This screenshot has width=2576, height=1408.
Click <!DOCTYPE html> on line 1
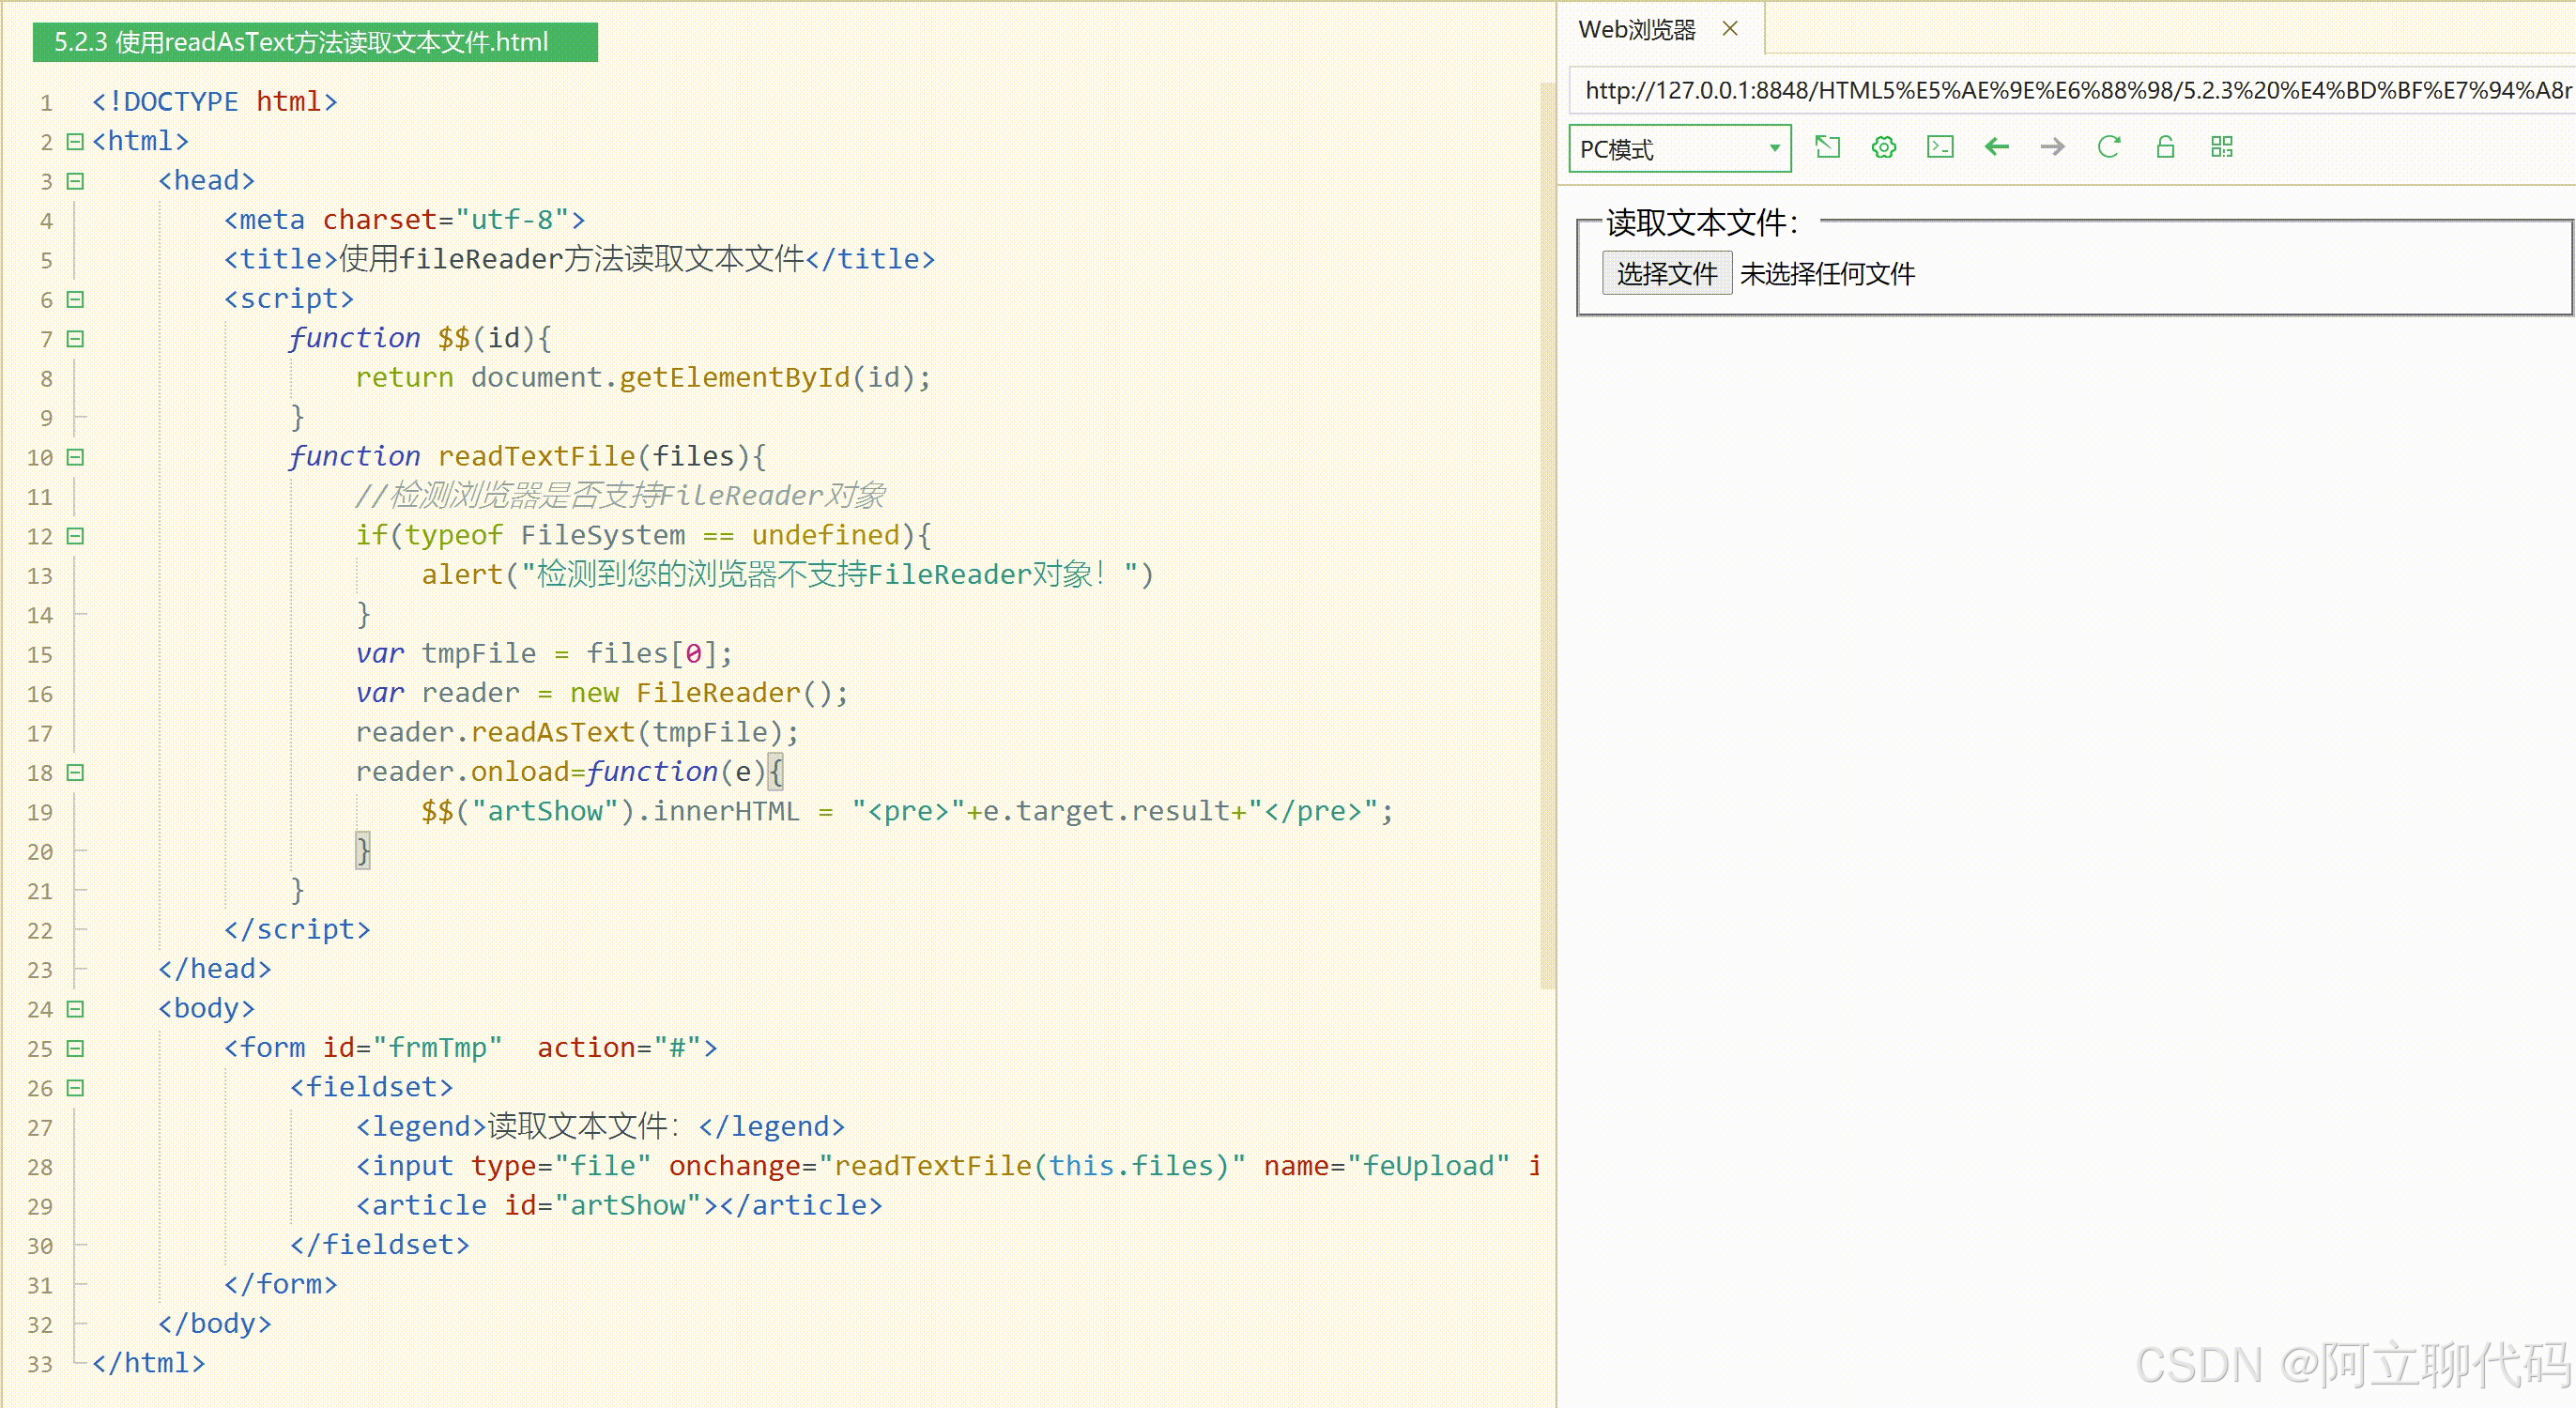tap(215, 102)
